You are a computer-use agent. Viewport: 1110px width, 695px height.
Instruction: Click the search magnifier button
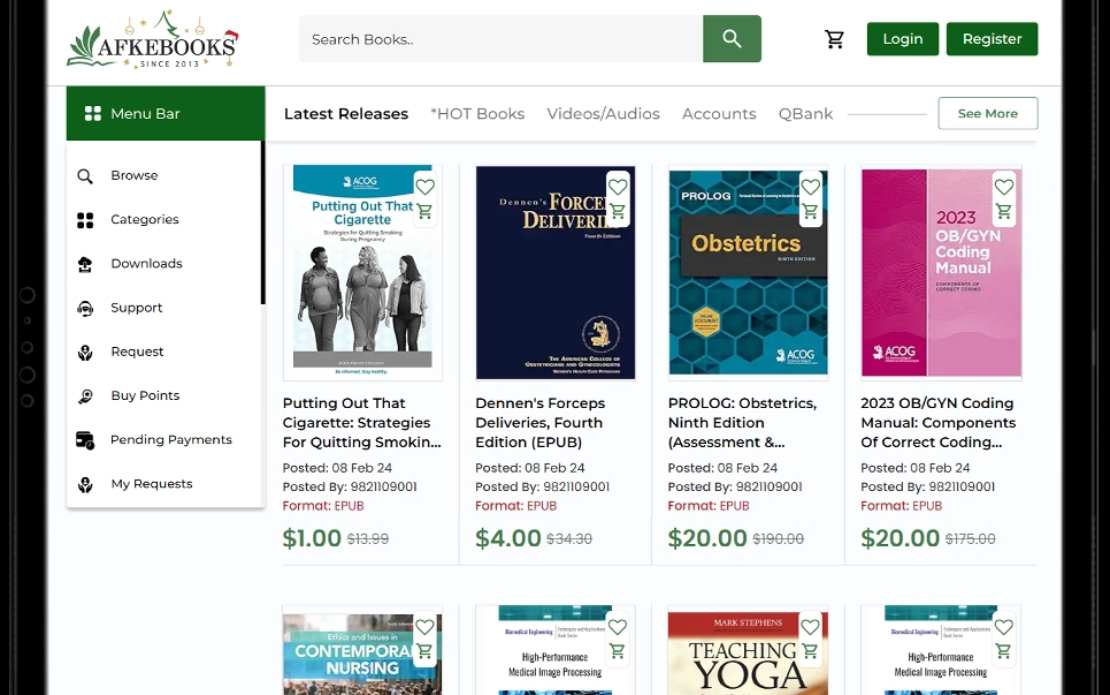[731, 39]
